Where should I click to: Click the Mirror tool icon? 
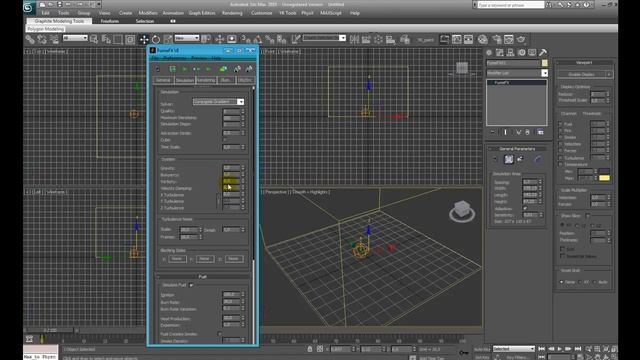tap(354, 39)
